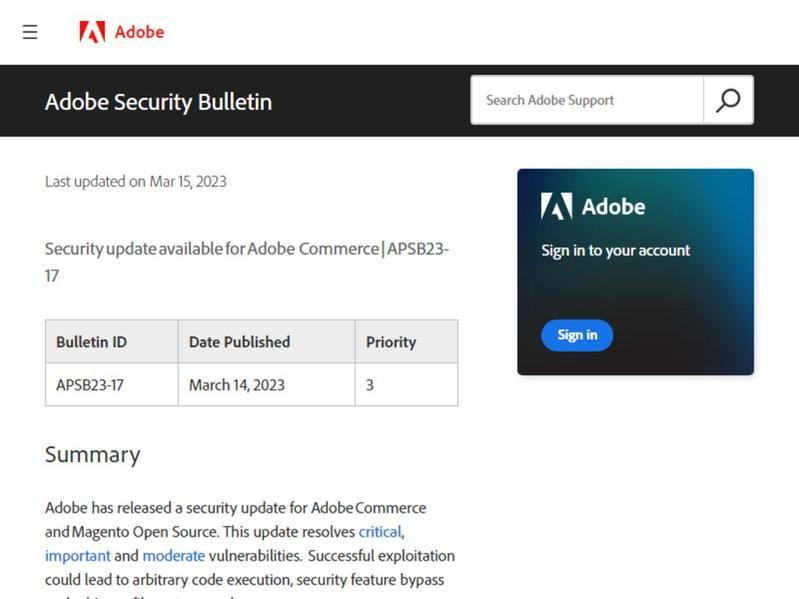This screenshot has width=799, height=599.
Task: Open the hamburger navigation menu
Action: [30, 32]
